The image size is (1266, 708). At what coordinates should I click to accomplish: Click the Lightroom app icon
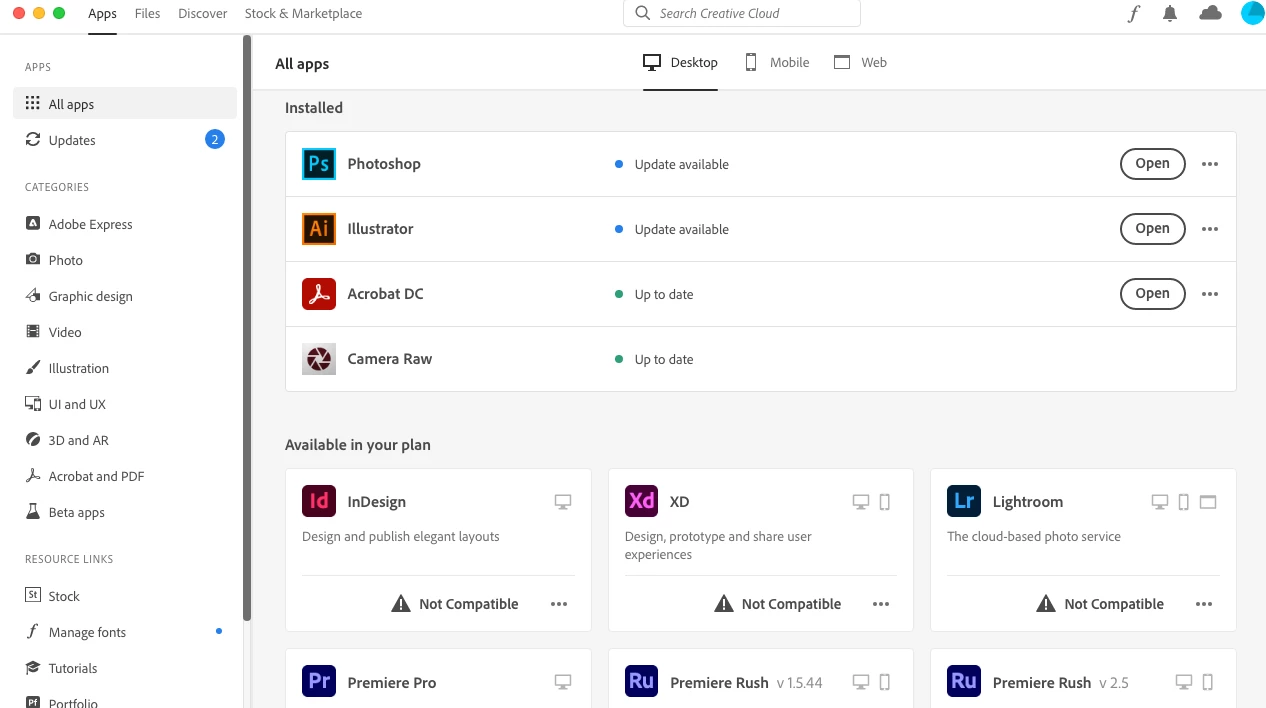click(964, 501)
